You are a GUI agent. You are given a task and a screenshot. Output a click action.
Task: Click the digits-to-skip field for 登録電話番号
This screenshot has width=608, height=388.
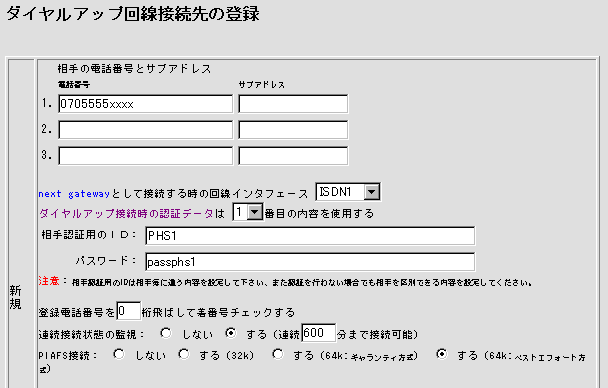(128, 311)
